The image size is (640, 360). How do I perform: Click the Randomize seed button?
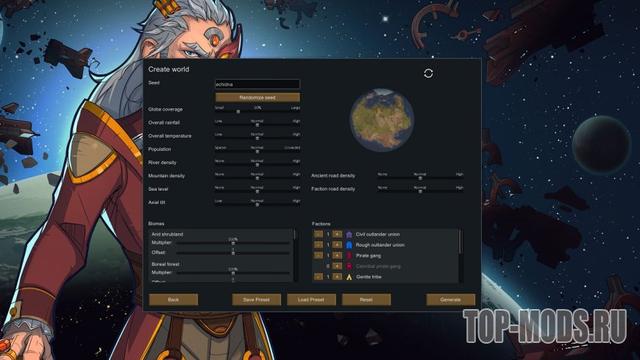point(258,98)
